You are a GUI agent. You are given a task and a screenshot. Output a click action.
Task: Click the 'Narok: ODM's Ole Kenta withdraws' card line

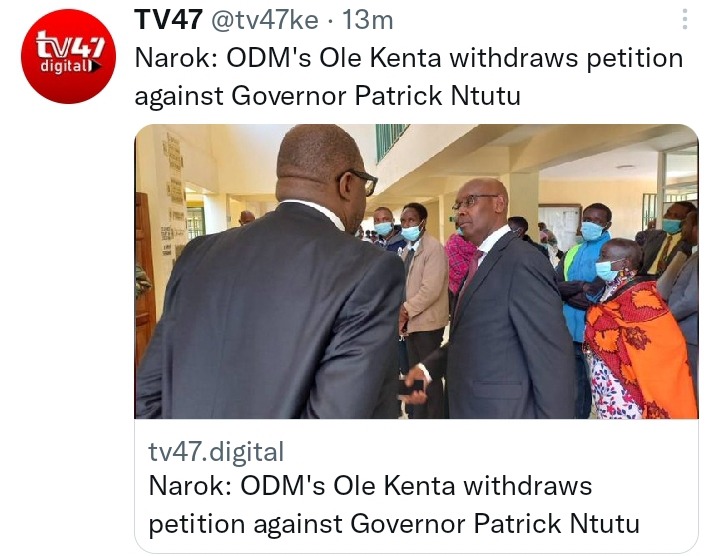[371, 486]
